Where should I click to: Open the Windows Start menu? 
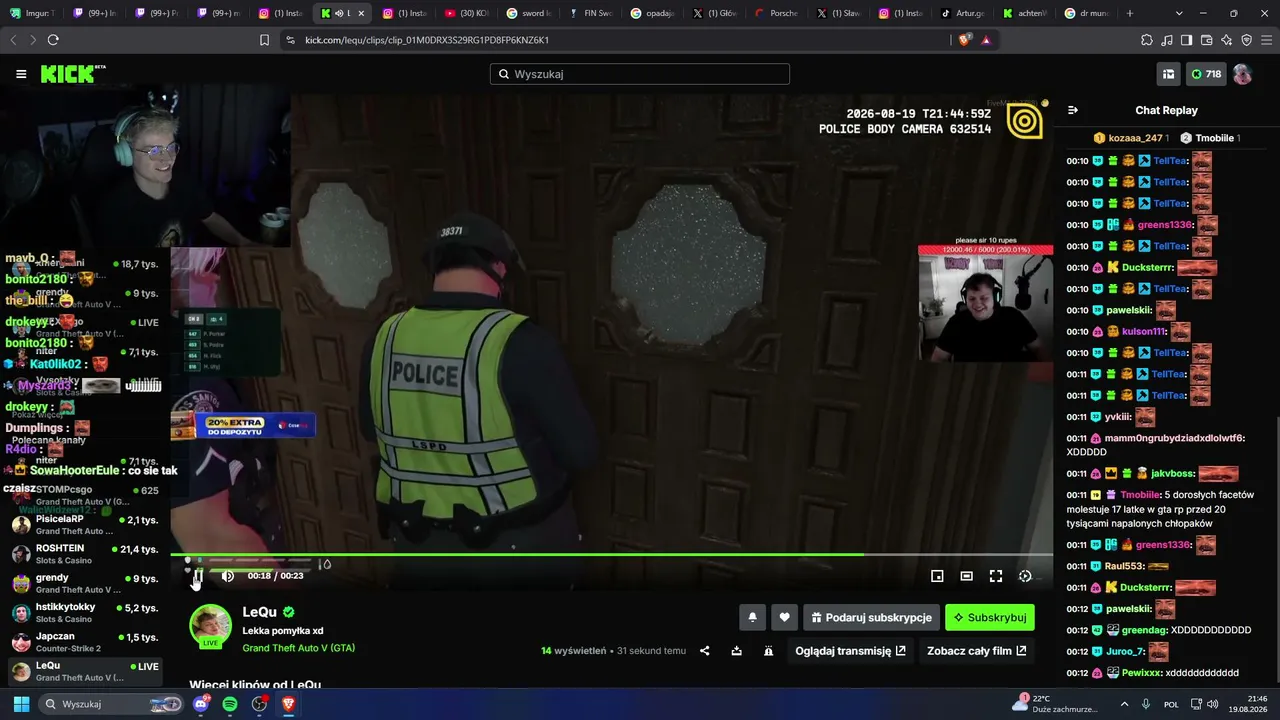[x=21, y=704]
